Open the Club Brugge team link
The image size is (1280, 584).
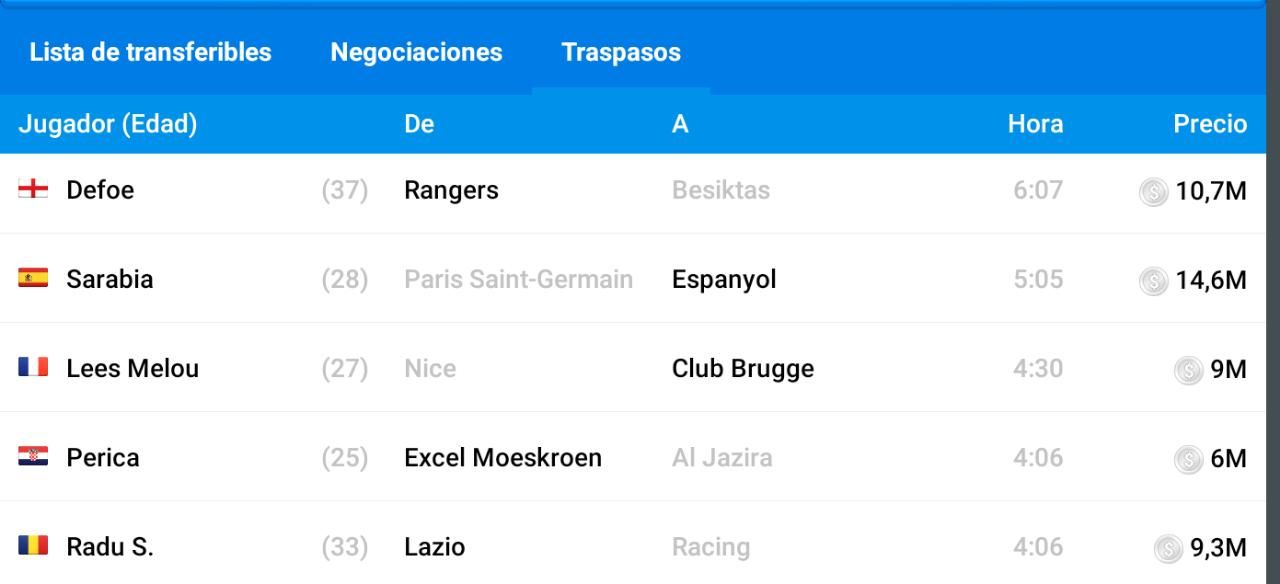coord(743,369)
